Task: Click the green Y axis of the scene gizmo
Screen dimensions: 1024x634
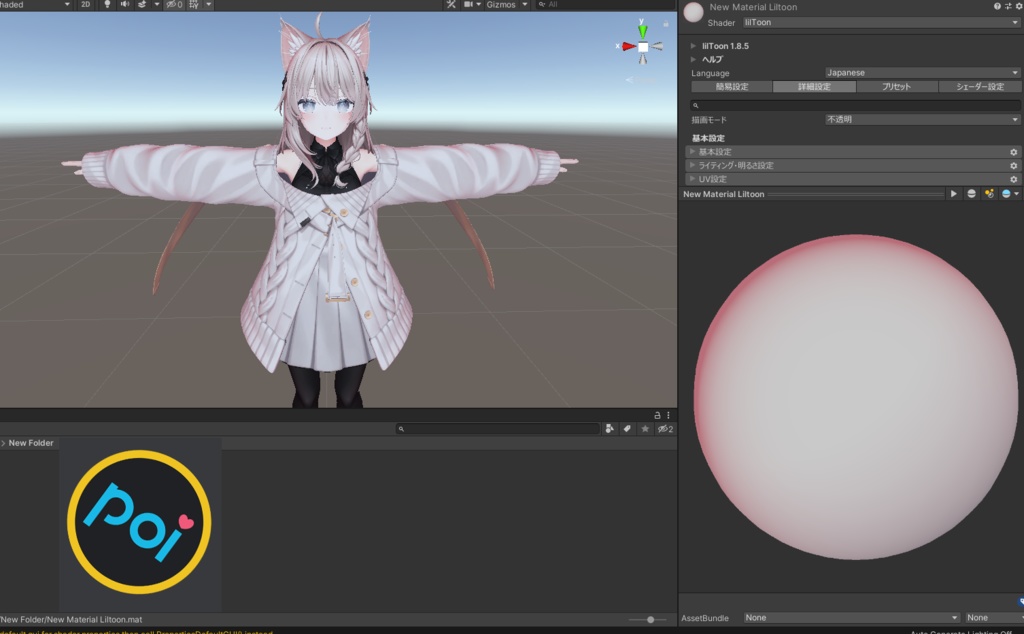Action: 643,30
